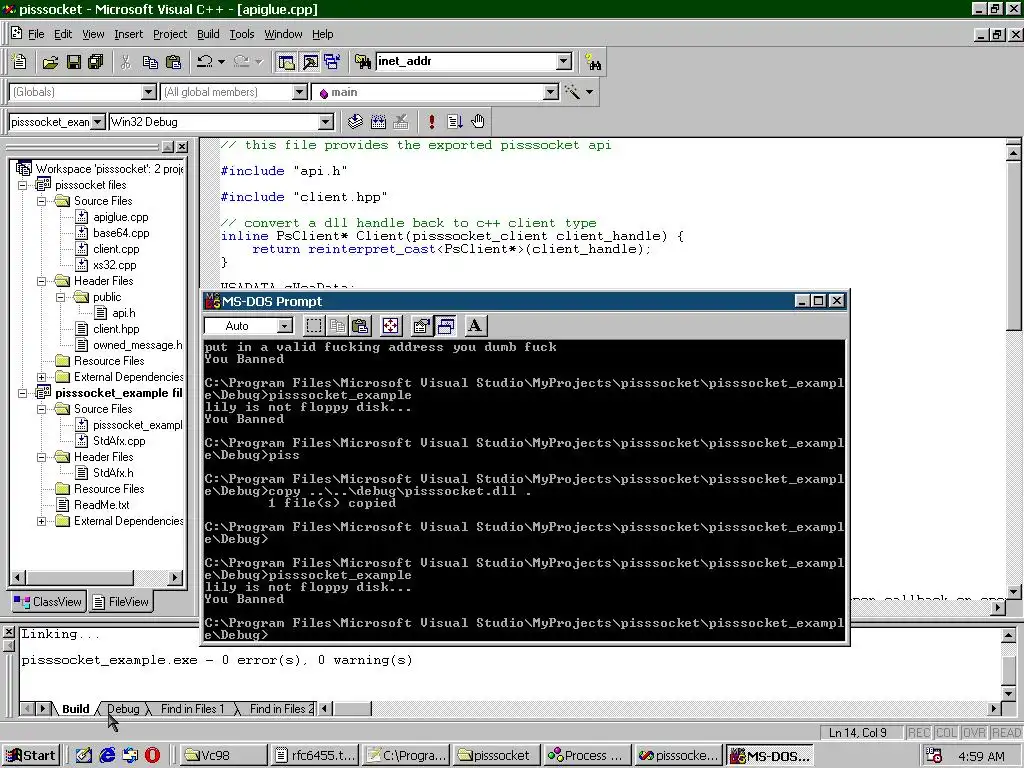Click the Window List icon
The height and width of the screenshot is (768, 1024).
(x=332, y=62)
